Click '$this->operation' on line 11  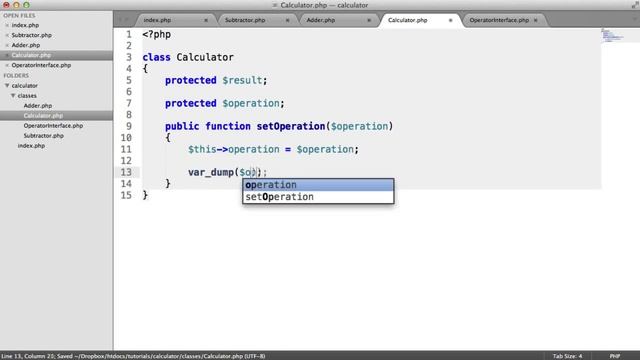(x=233, y=149)
